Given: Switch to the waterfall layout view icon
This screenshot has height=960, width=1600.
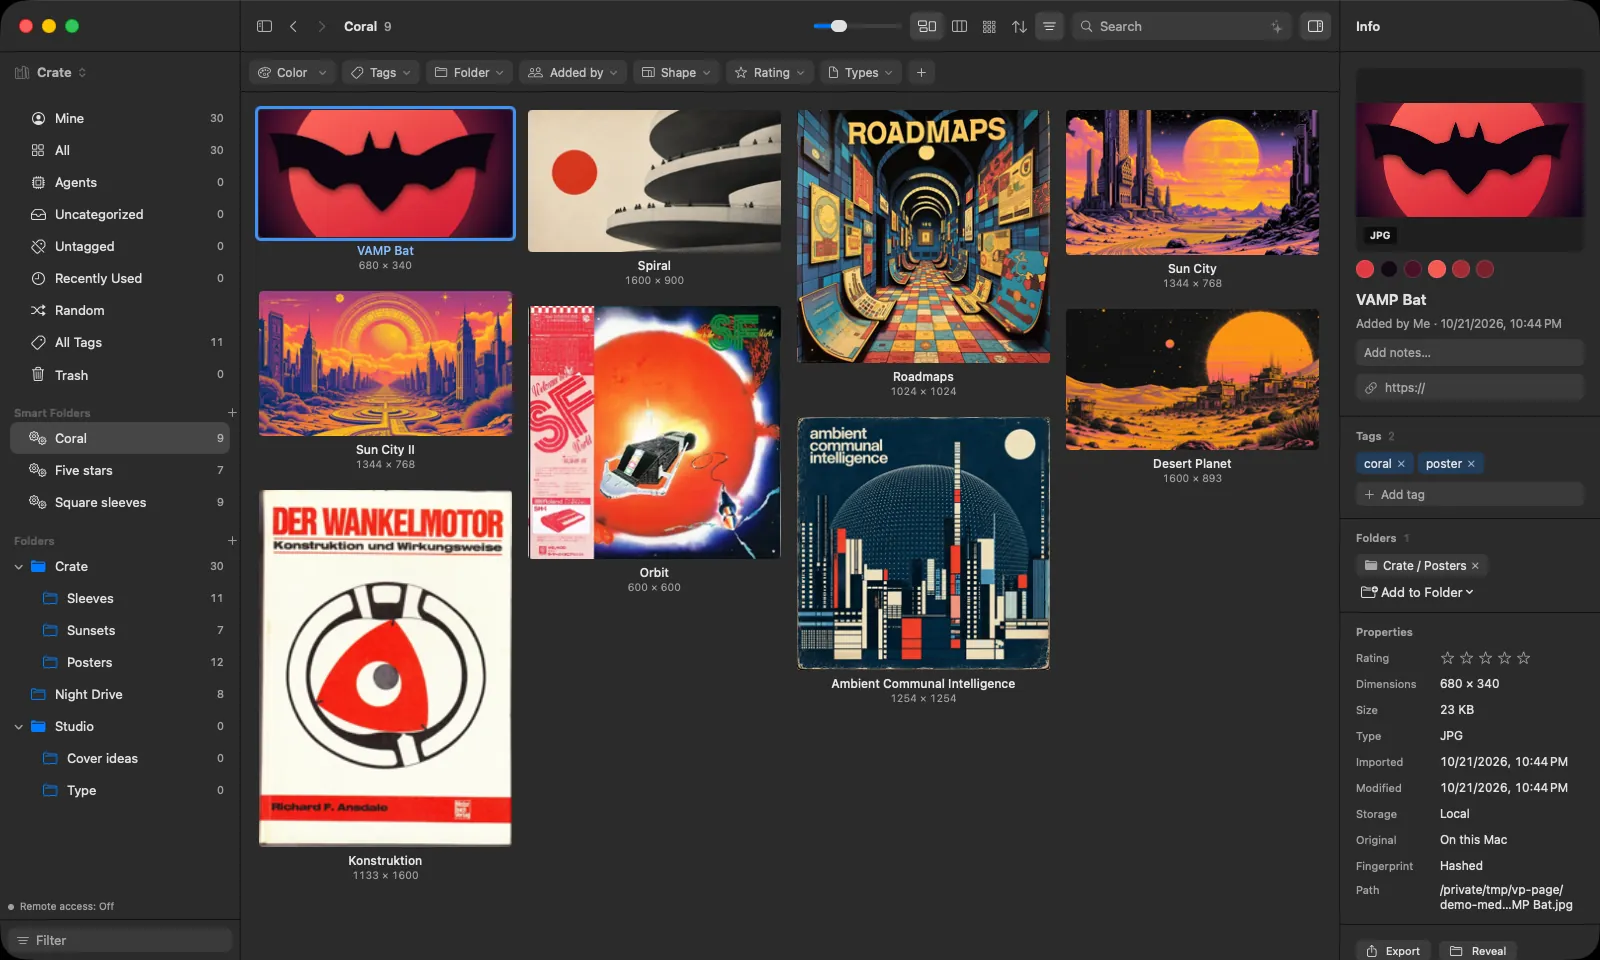Looking at the screenshot, I should tap(927, 26).
